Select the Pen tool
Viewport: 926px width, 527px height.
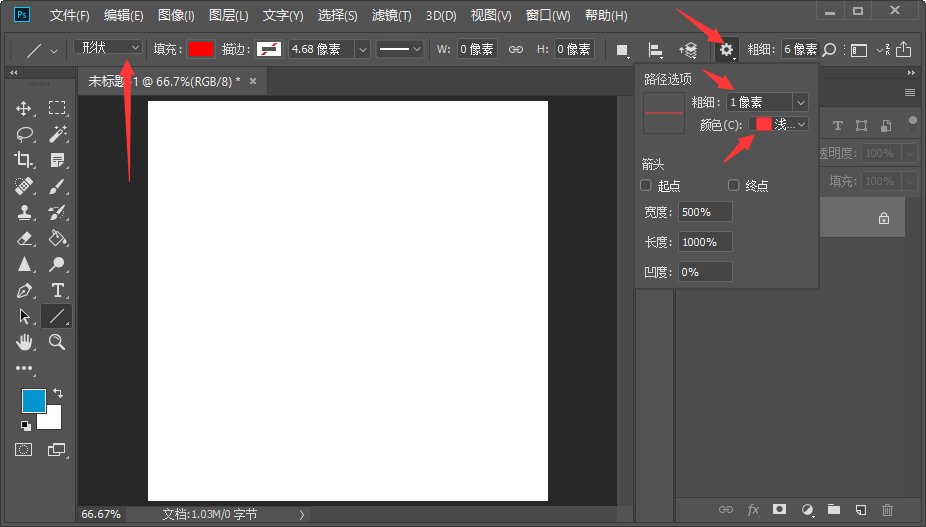click(24, 290)
